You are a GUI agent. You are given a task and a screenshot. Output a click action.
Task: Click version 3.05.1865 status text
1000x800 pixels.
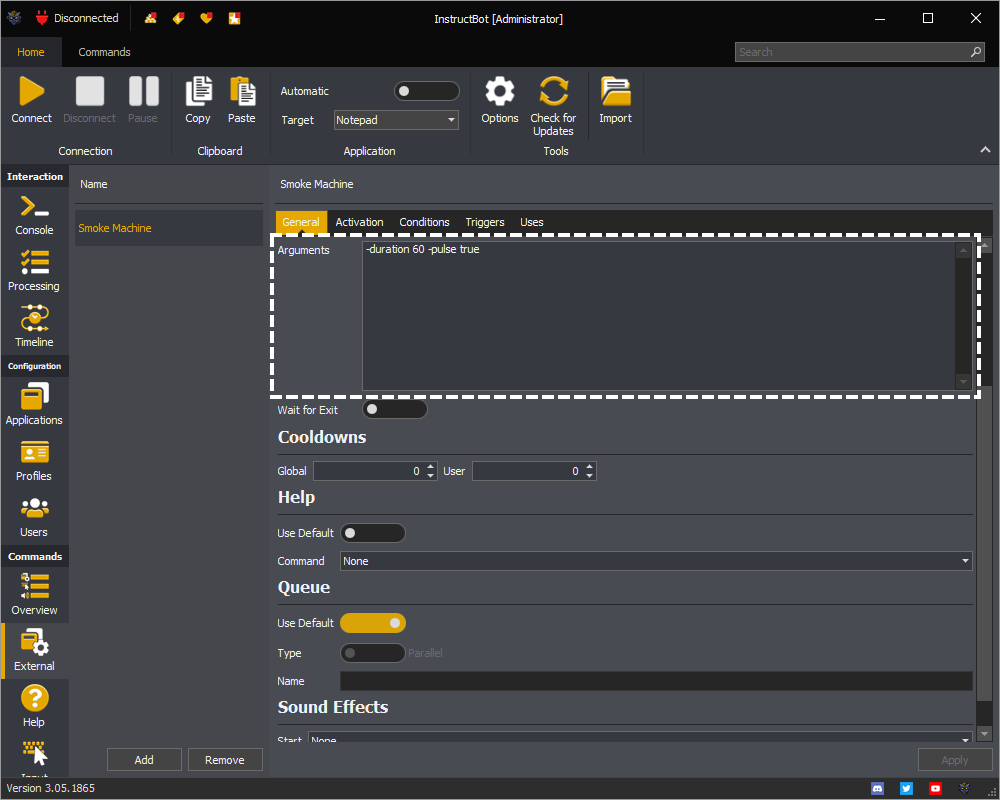click(x=50, y=788)
